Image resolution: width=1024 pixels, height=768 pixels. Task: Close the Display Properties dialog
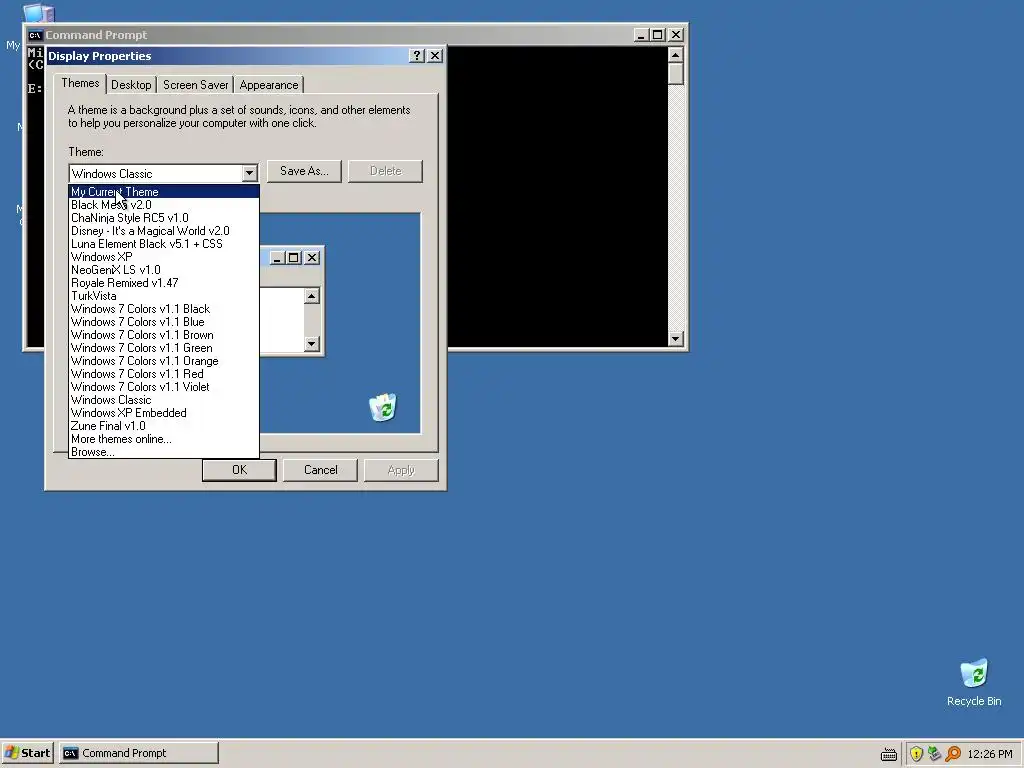pos(435,56)
